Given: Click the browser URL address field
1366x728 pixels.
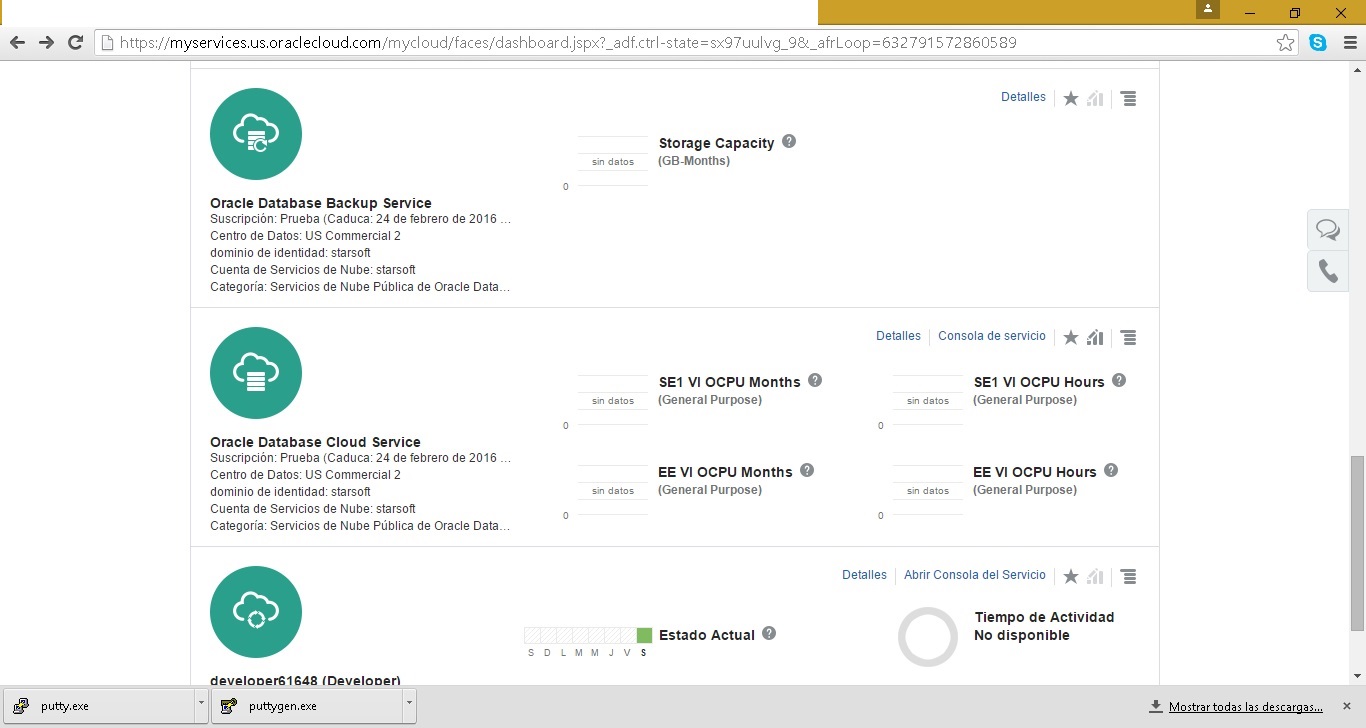Looking at the screenshot, I should pyautogui.click(x=690, y=43).
